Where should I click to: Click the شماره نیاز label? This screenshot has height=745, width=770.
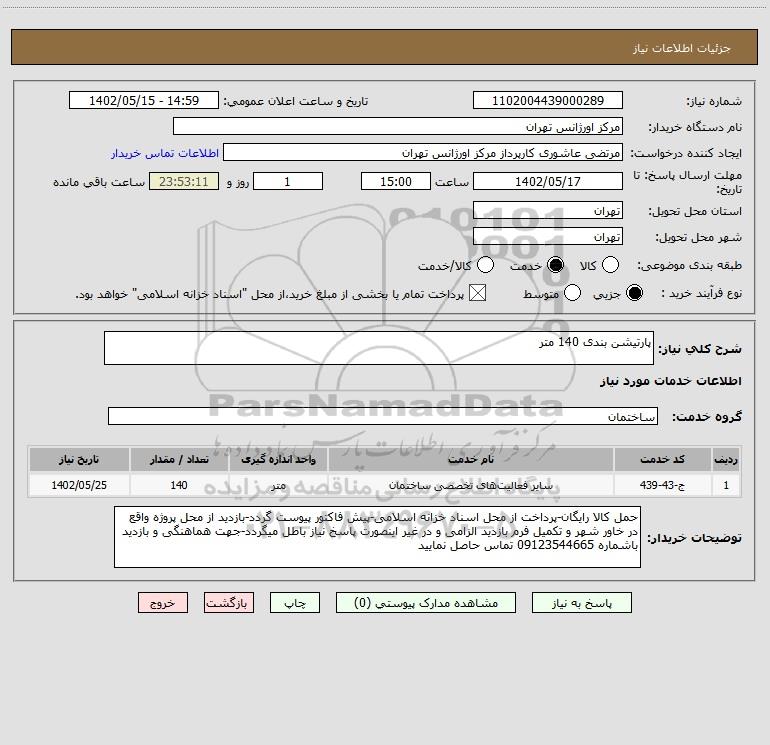(x=714, y=102)
